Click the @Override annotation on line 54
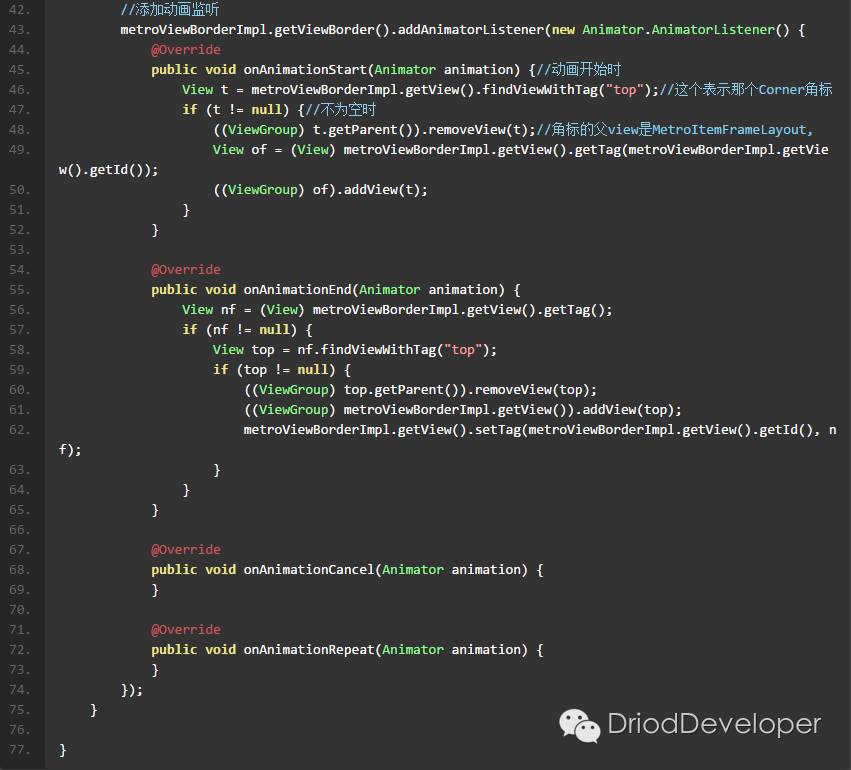 tap(186, 270)
